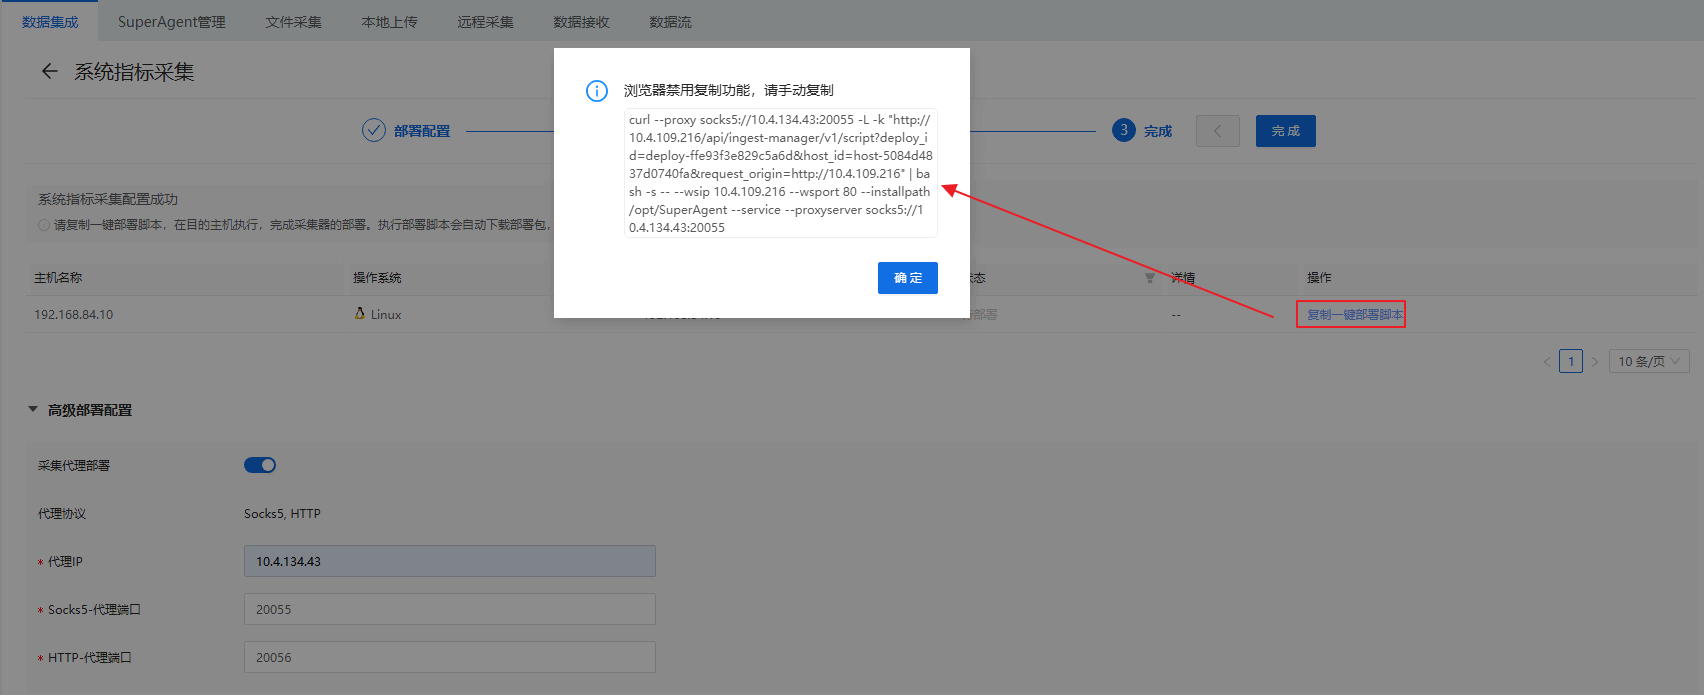Open the 本地上传 tab
The height and width of the screenshot is (695, 1704).
pyautogui.click(x=390, y=22)
